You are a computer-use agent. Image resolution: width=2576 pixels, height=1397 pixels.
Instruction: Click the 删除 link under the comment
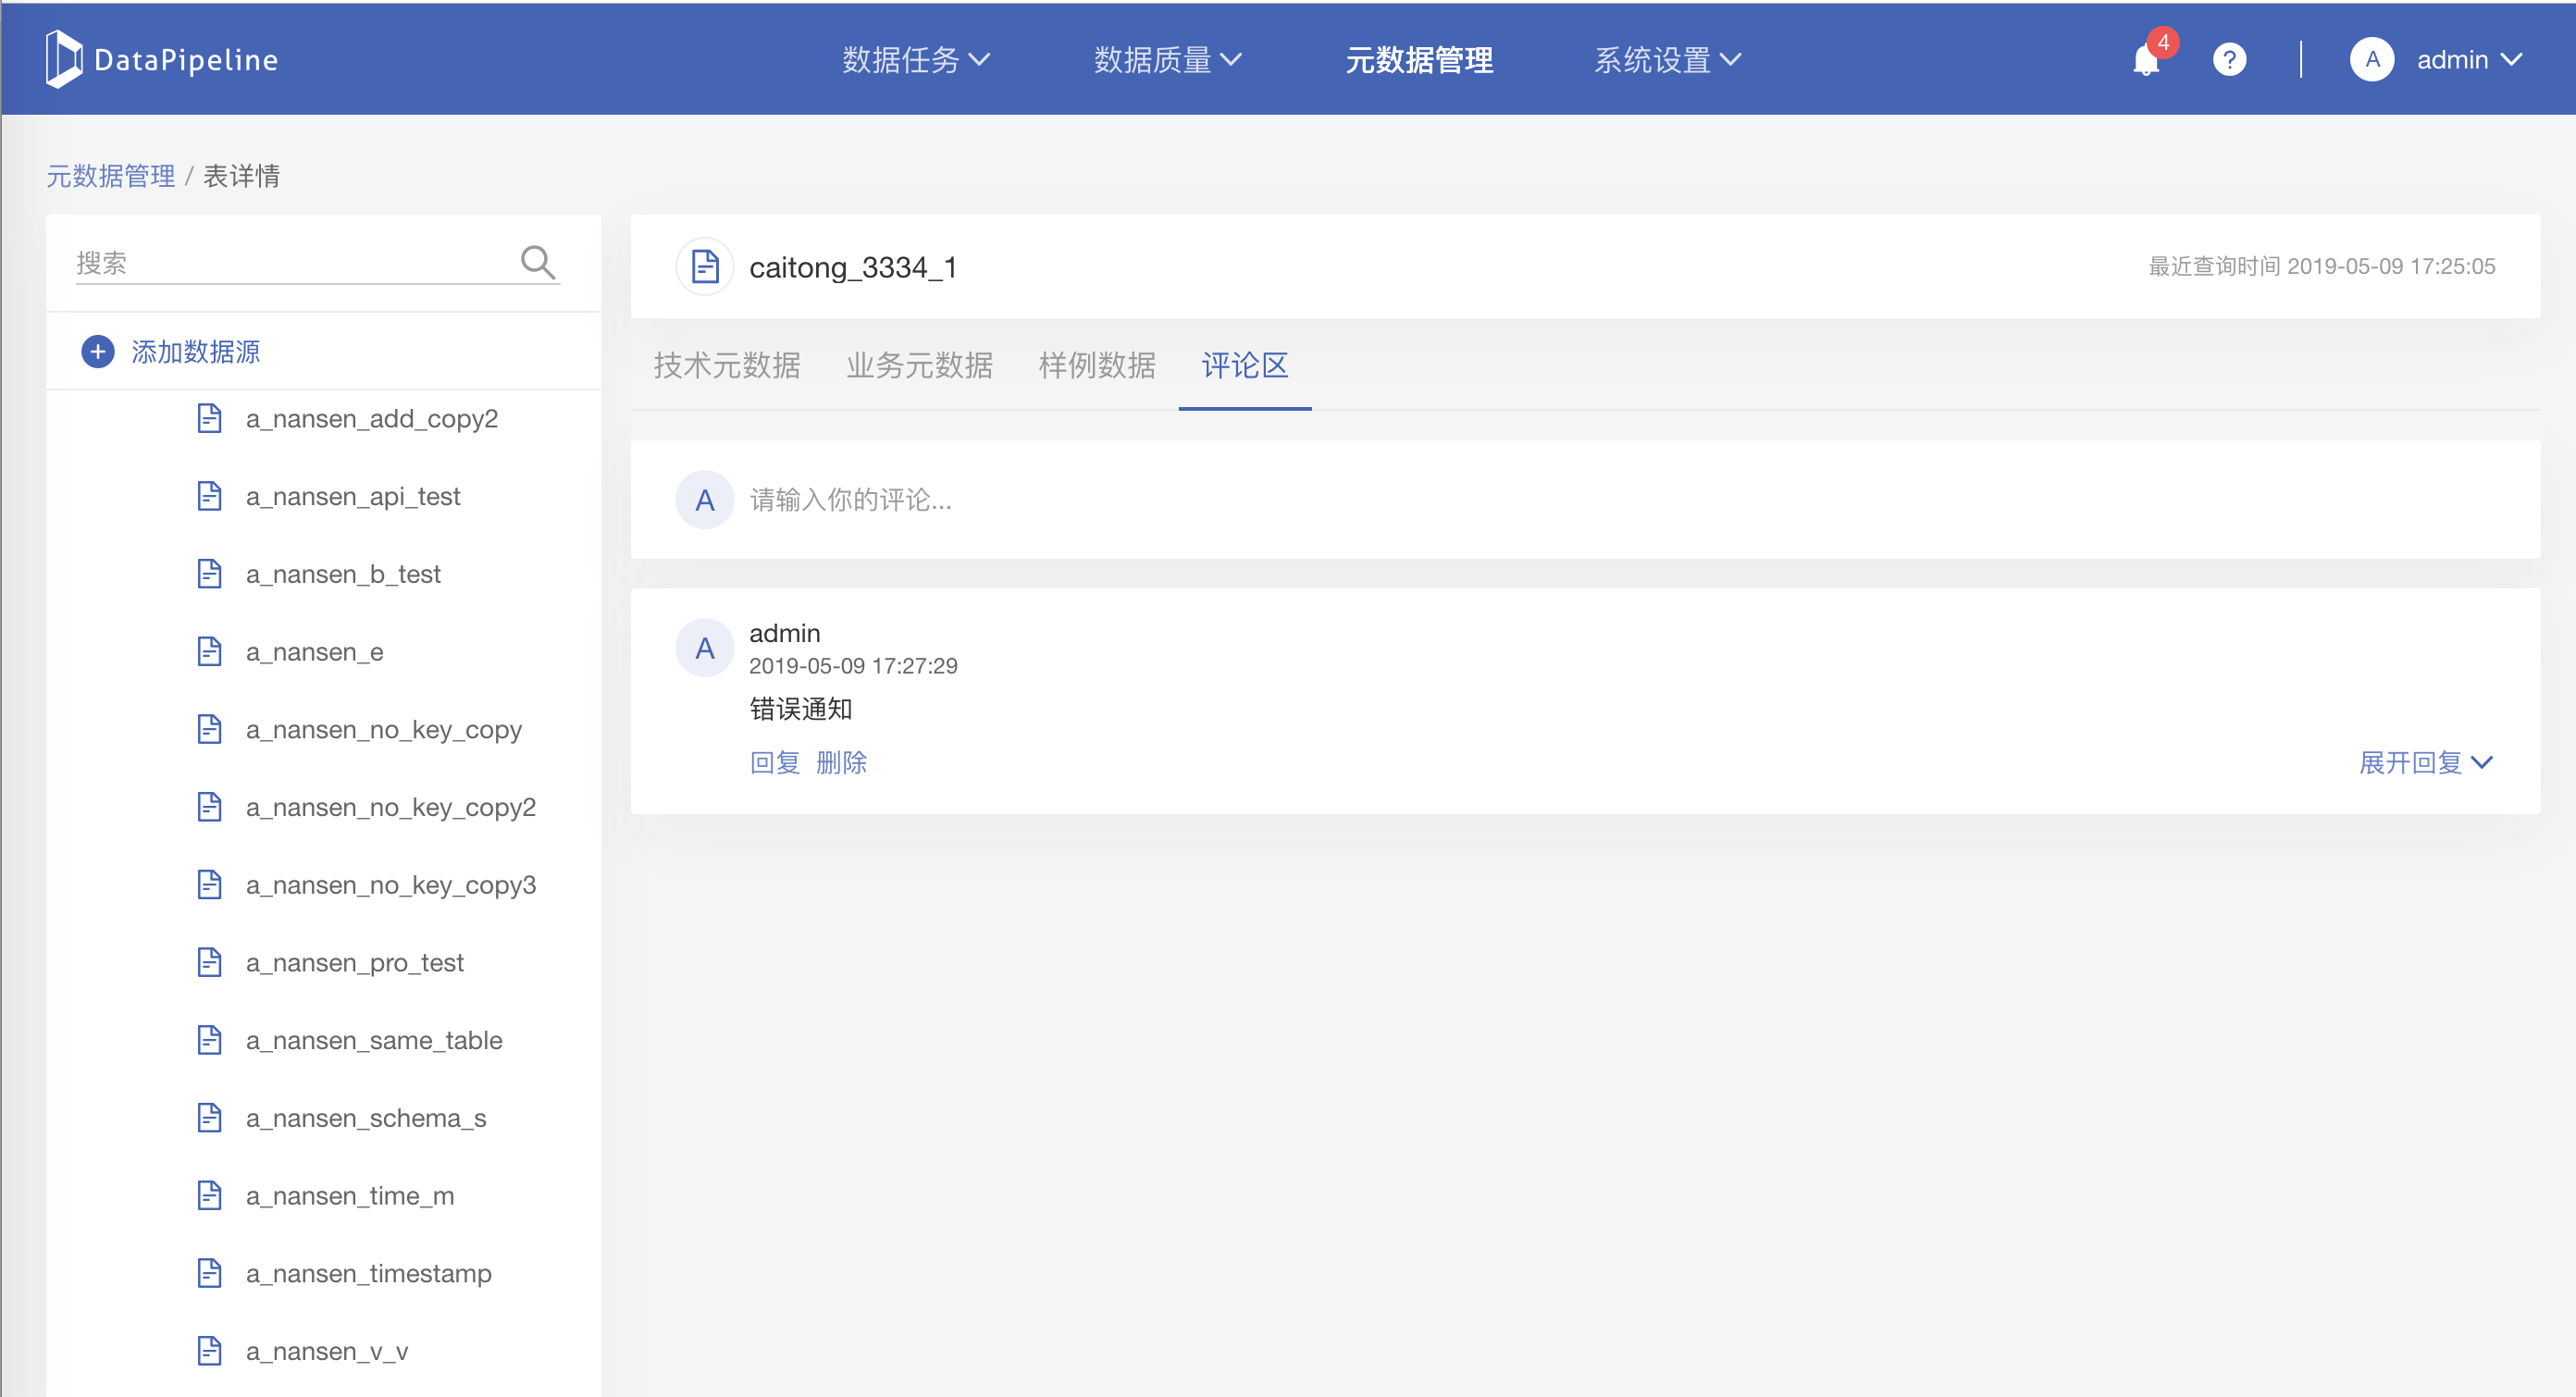click(x=841, y=763)
